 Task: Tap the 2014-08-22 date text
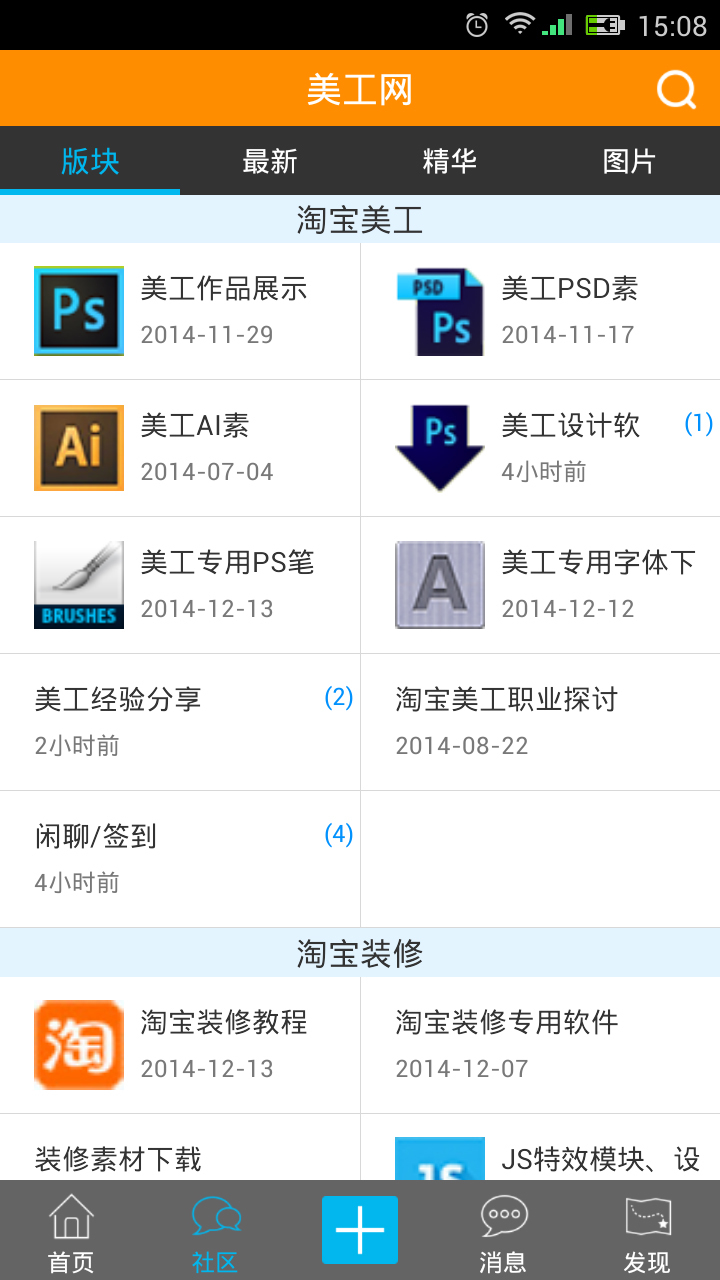pyautogui.click(x=462, y=746)
